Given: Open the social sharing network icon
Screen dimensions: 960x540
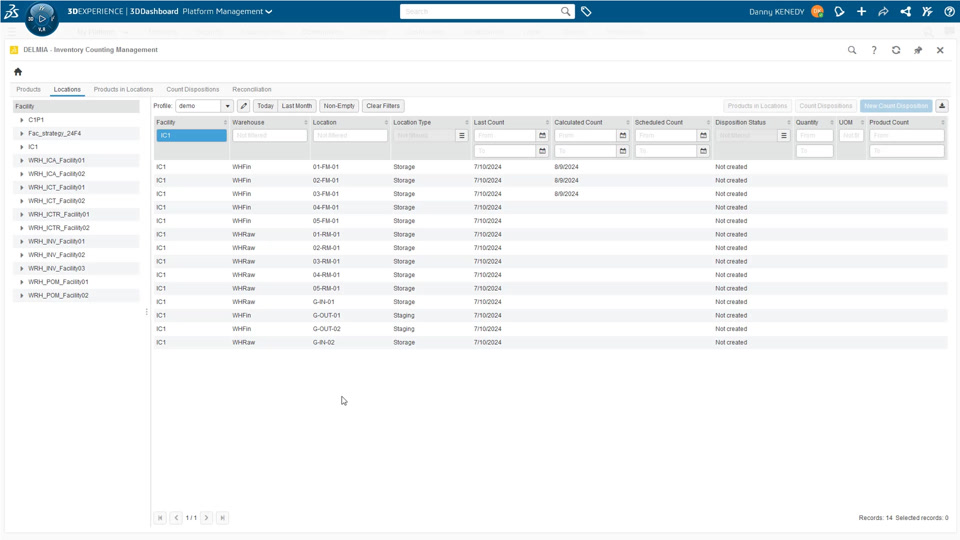Looking at the screenshot, I should pos(906,11).
